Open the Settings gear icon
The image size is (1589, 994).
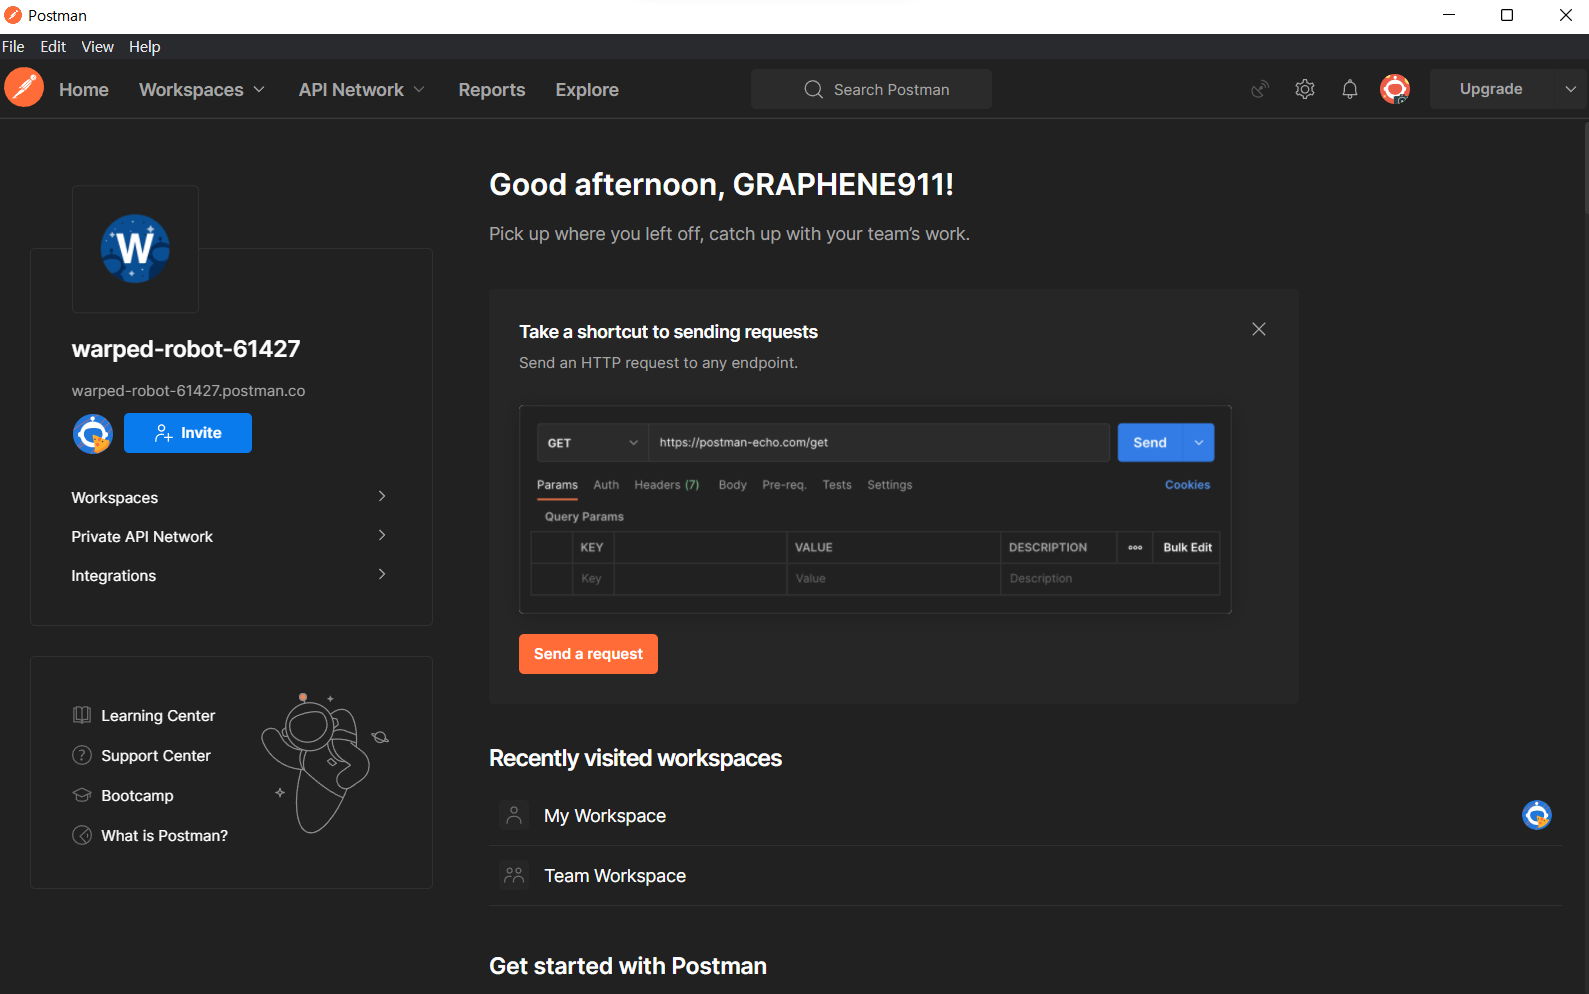click(x=1305, y=89)
